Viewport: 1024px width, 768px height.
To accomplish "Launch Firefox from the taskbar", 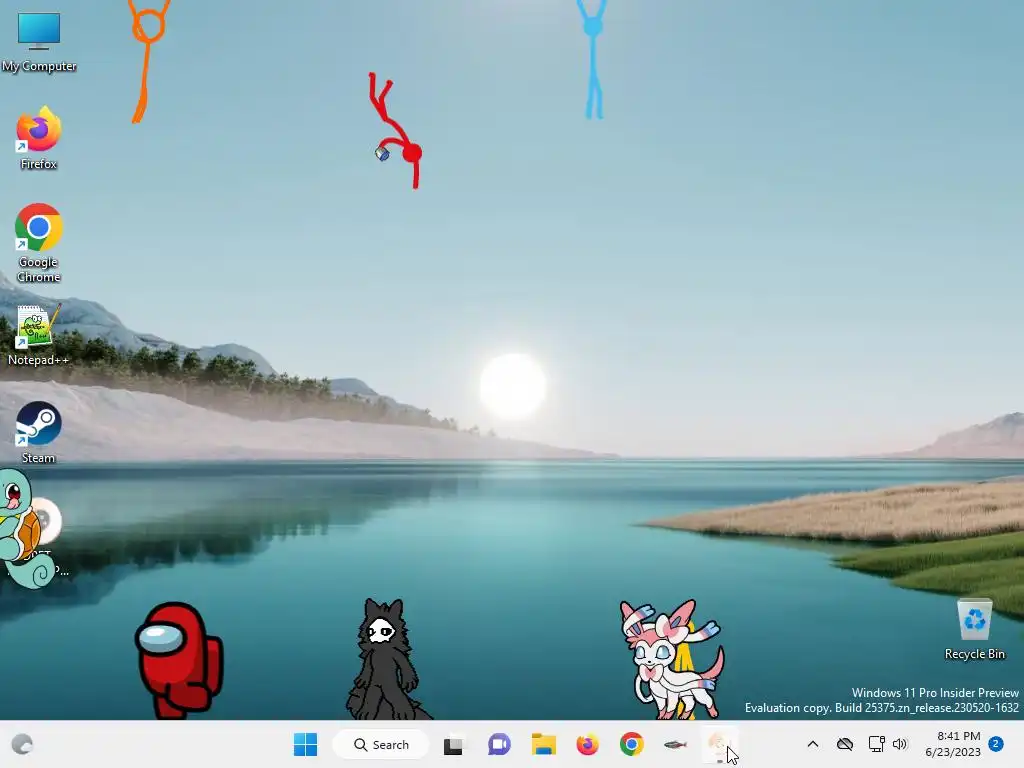I will [x=588, y=744].
